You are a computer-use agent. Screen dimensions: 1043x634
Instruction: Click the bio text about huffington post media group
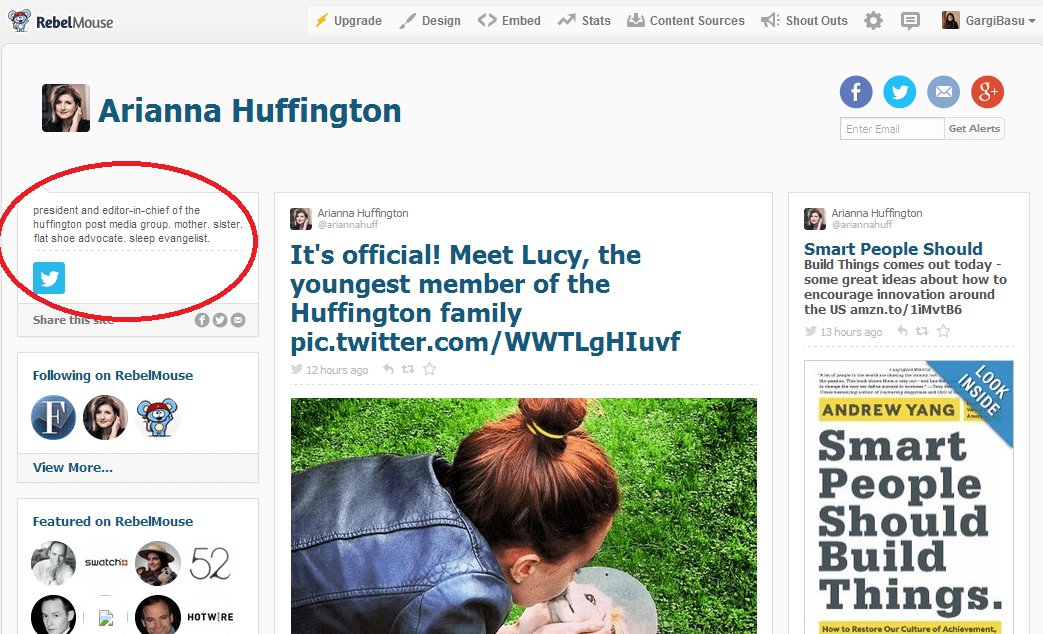tap(138, 224)
